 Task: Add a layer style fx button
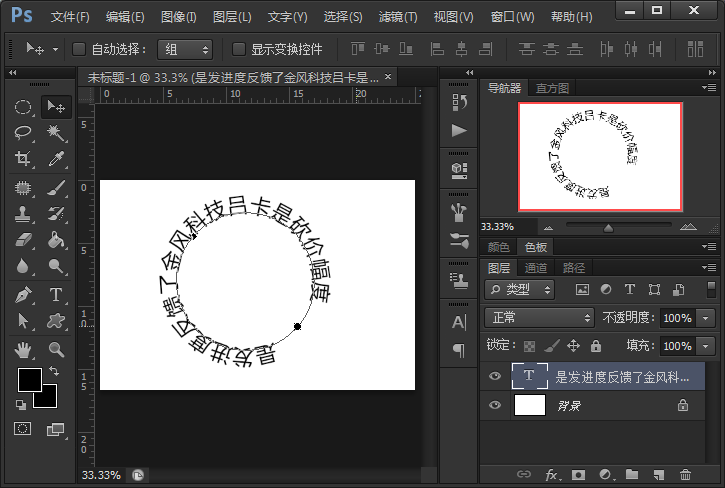553,475
